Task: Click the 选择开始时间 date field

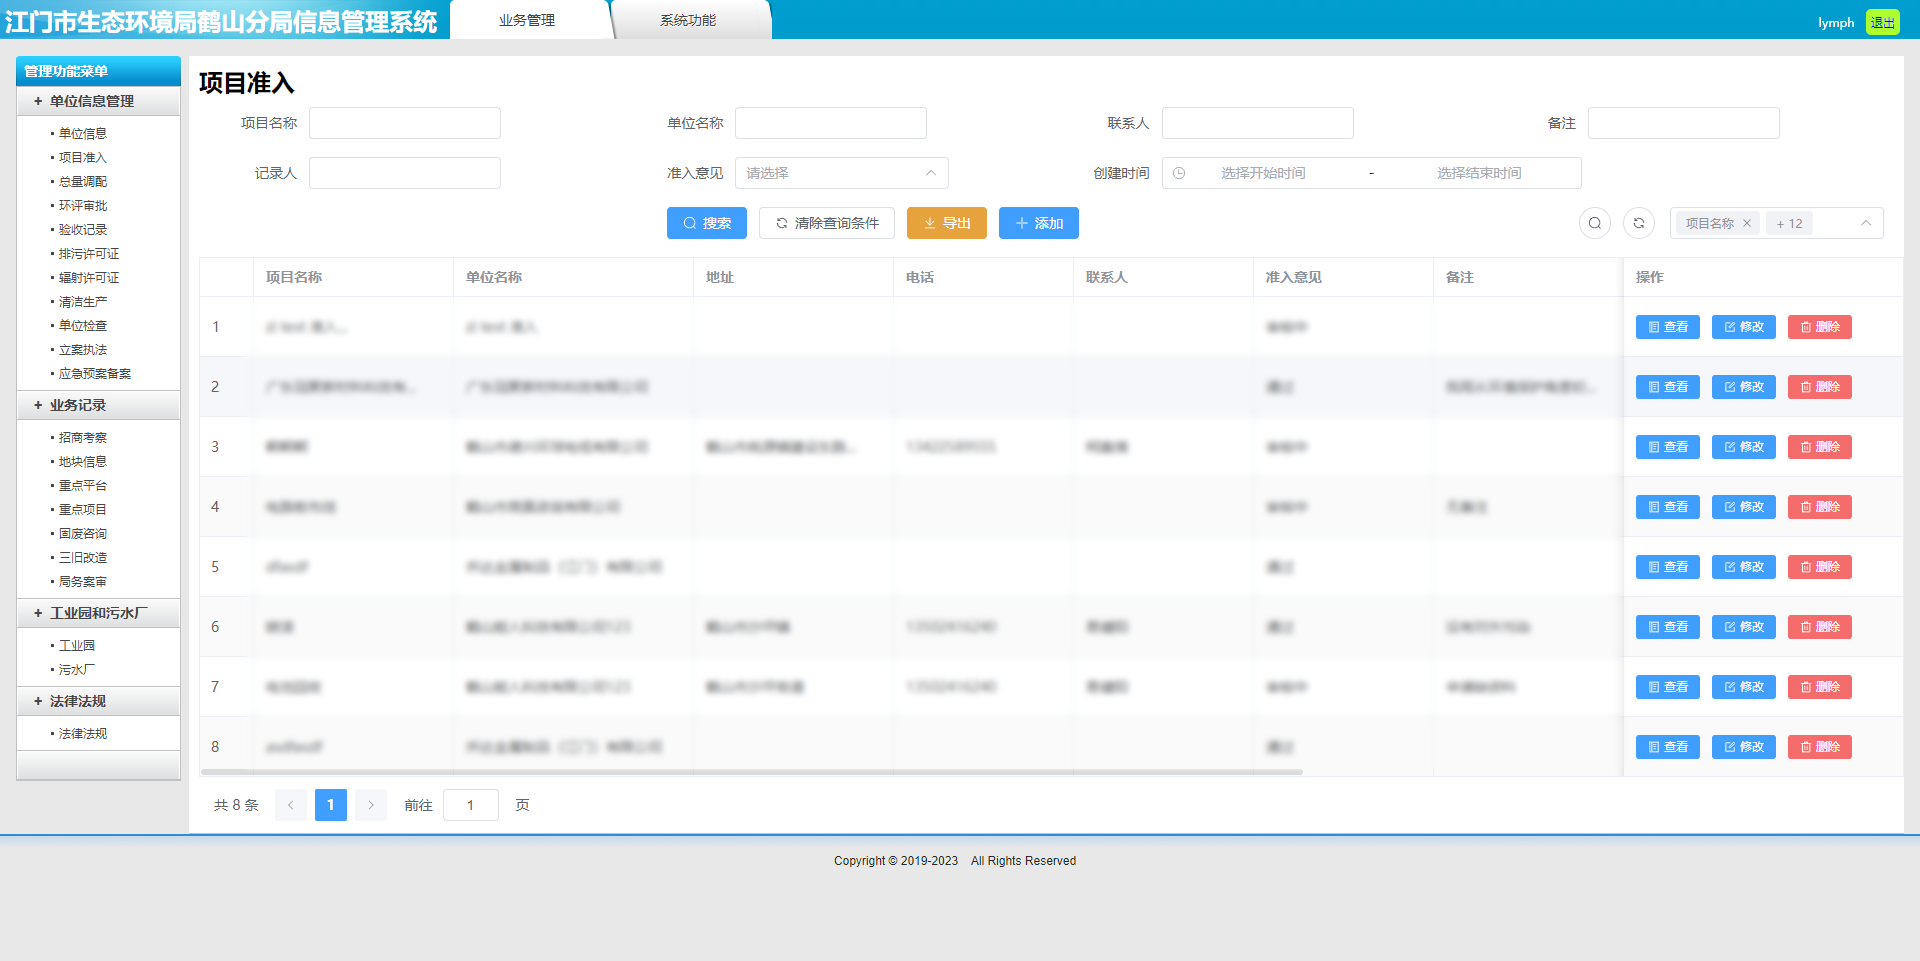Action: (1263, 173)
